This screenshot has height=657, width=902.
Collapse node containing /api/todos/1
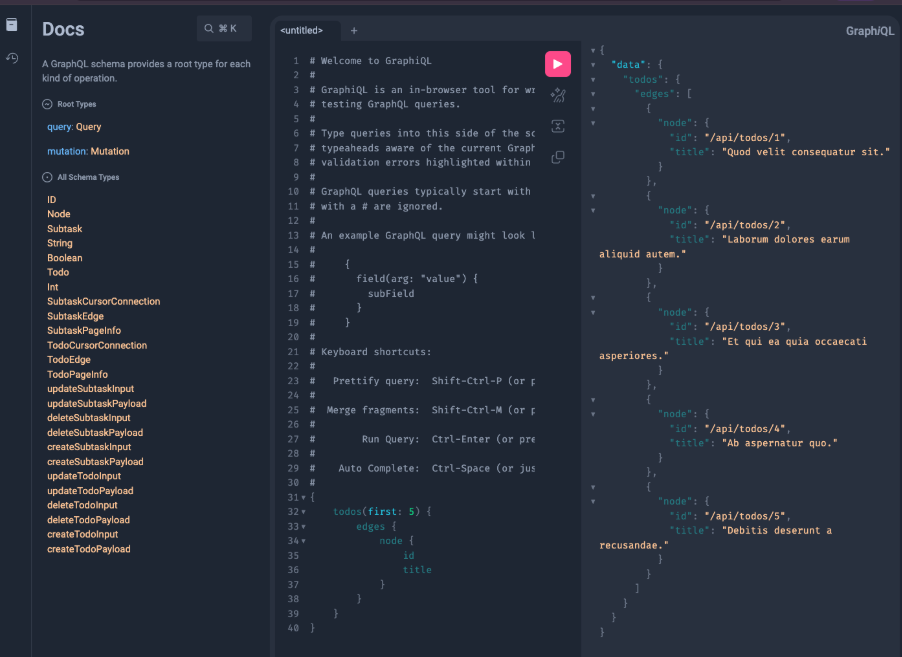pos(593,123)
